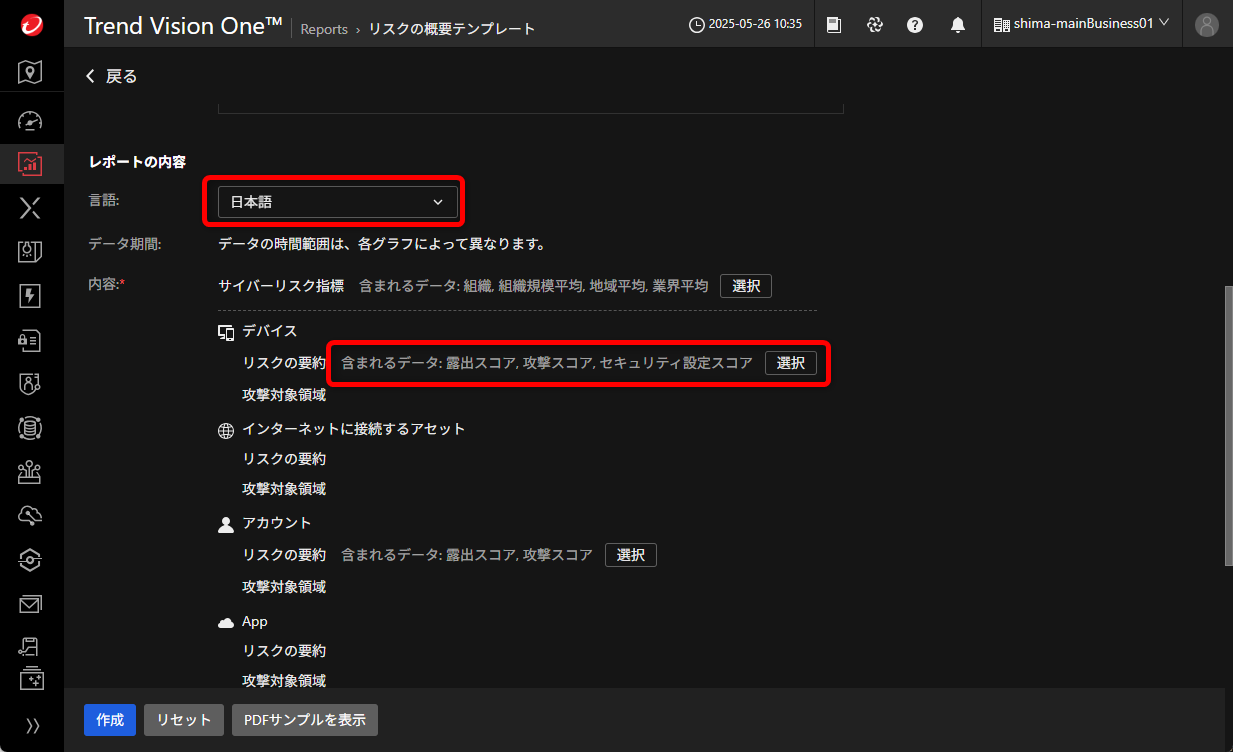The width and height of the screenshot is (1233, 752).
Task: Select the highlighted reports chart sidebar icon
Action: tap(31, 163)
